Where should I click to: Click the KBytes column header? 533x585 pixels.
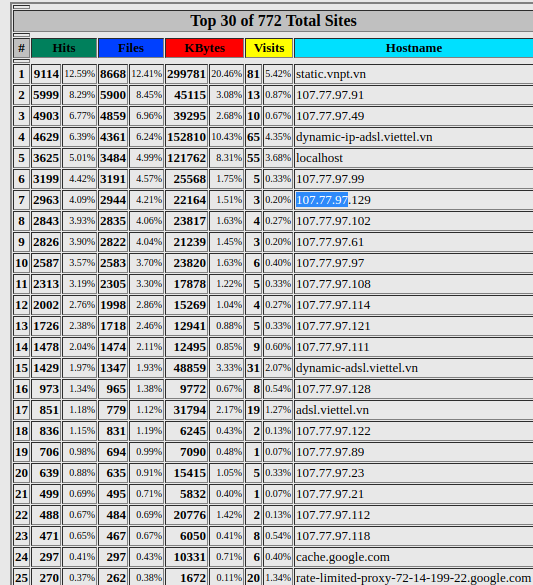click(x=204, y=48)
